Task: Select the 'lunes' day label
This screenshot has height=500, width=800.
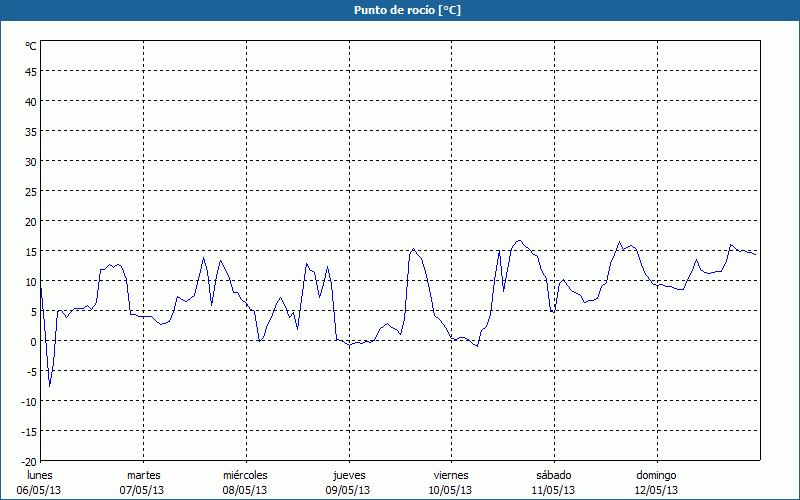Action: pyautogui.click(x=40, y=475)
